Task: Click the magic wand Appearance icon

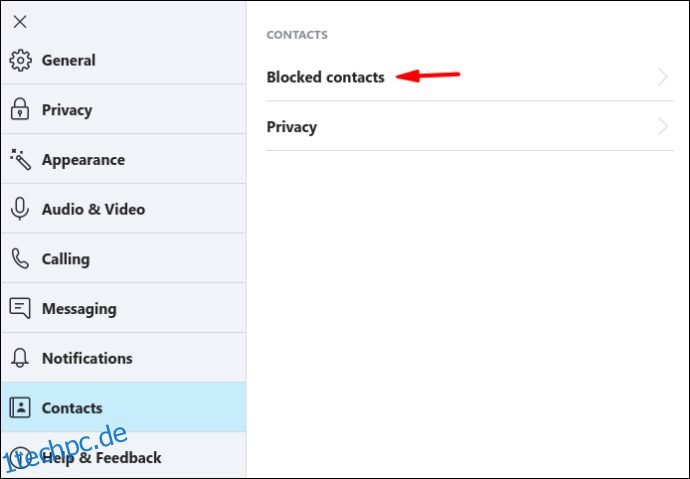Action: tap(20, 159)
